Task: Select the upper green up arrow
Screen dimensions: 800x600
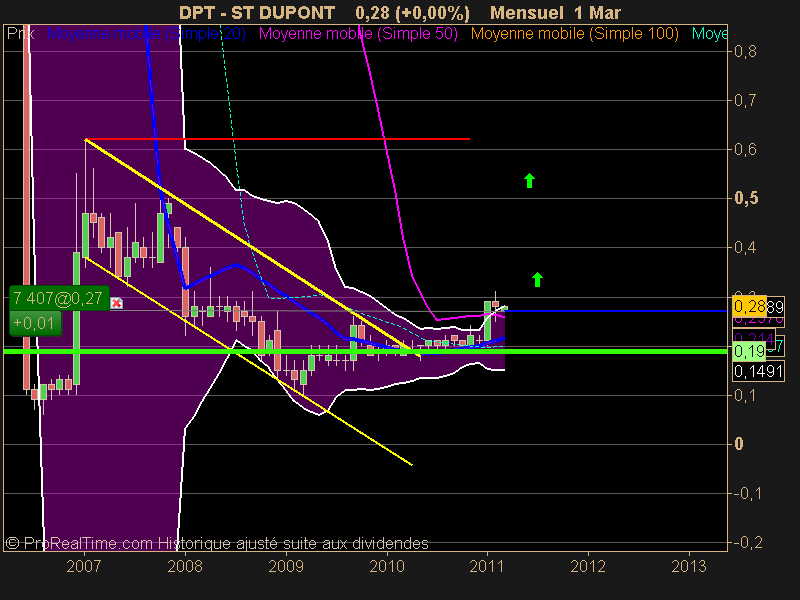Action: coord(529,181)
